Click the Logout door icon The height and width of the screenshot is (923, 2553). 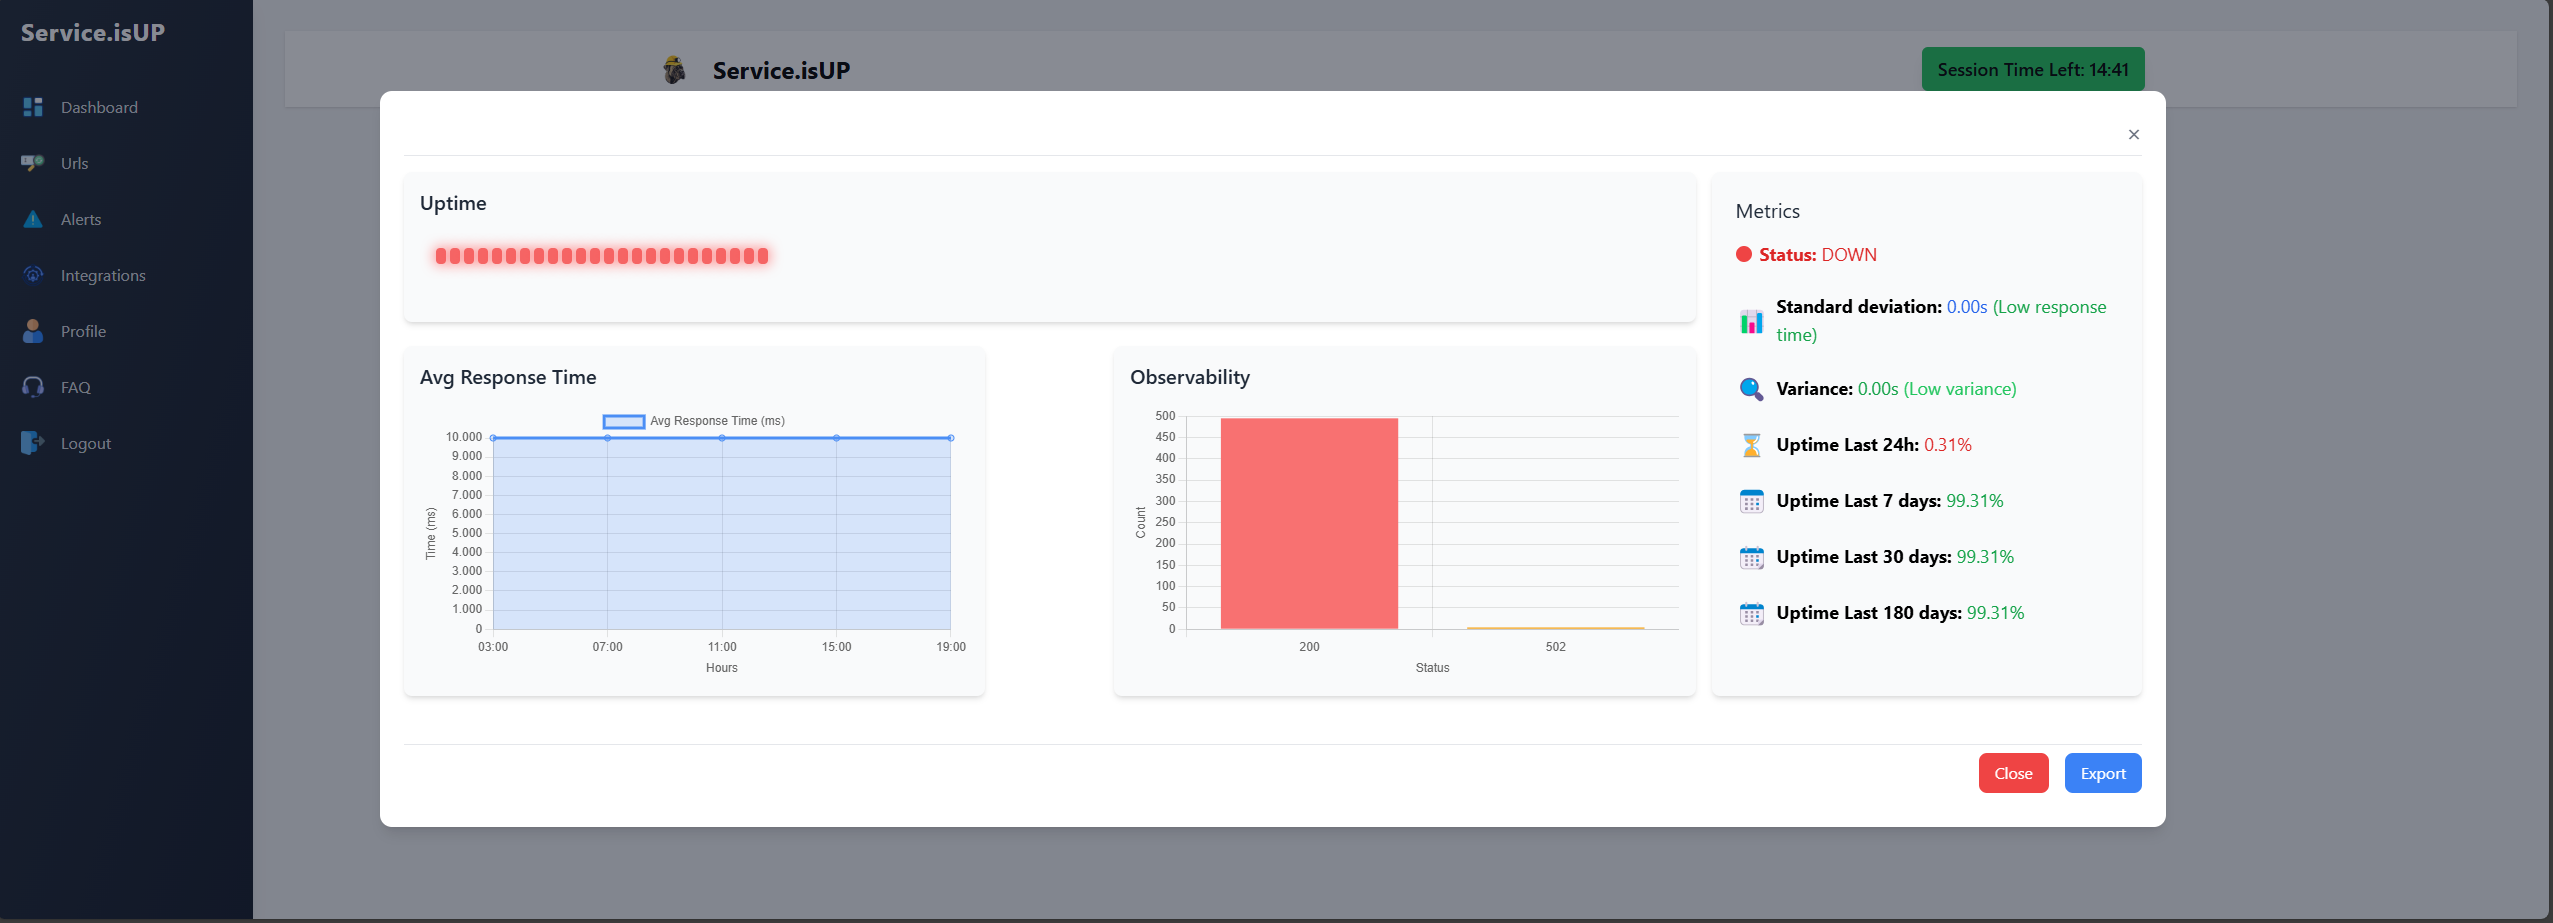click(33, 443)
